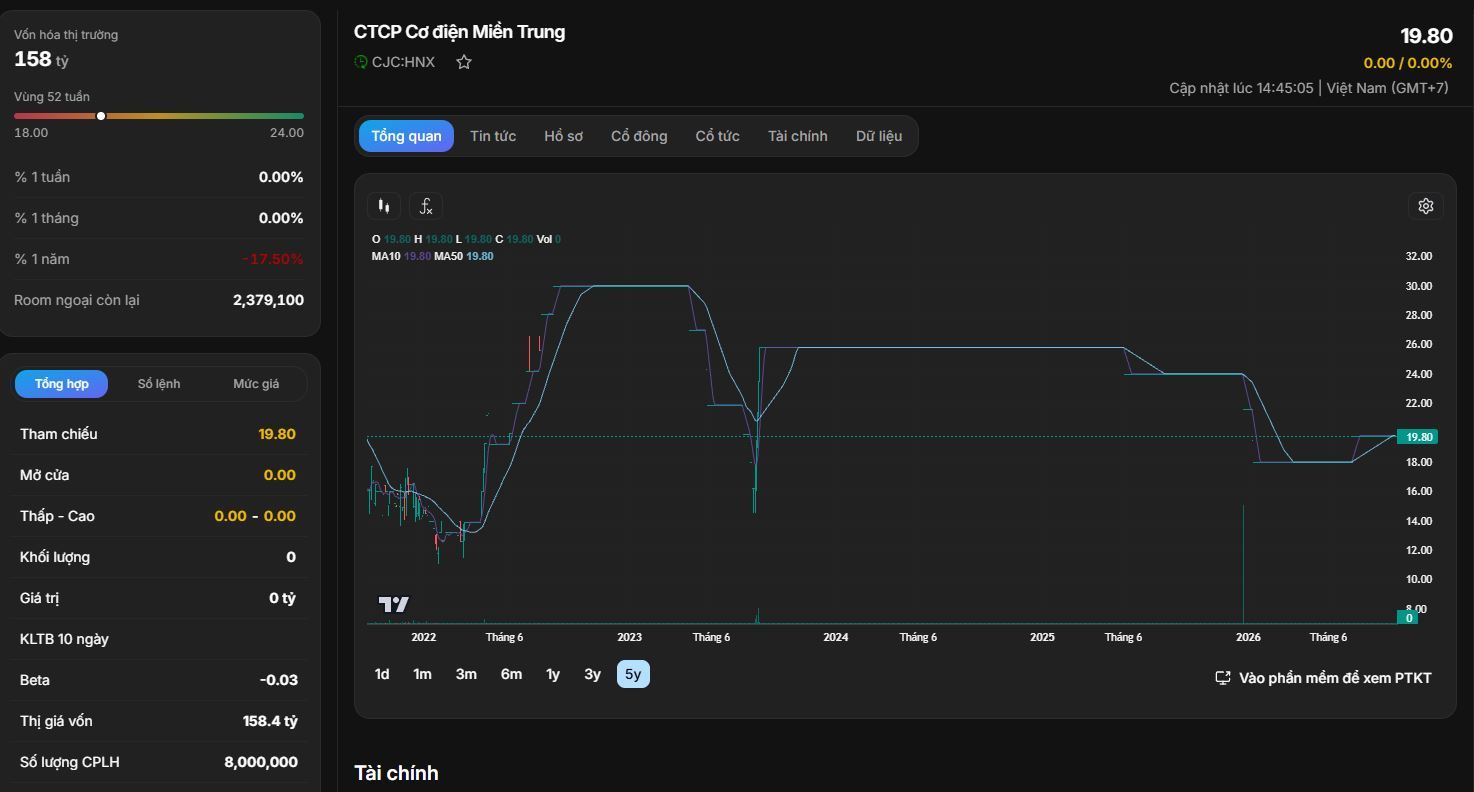Viewport: 1474px width, 792px height.
Task: Click the 19.80 price label on chart axis
Action: 1419,437
